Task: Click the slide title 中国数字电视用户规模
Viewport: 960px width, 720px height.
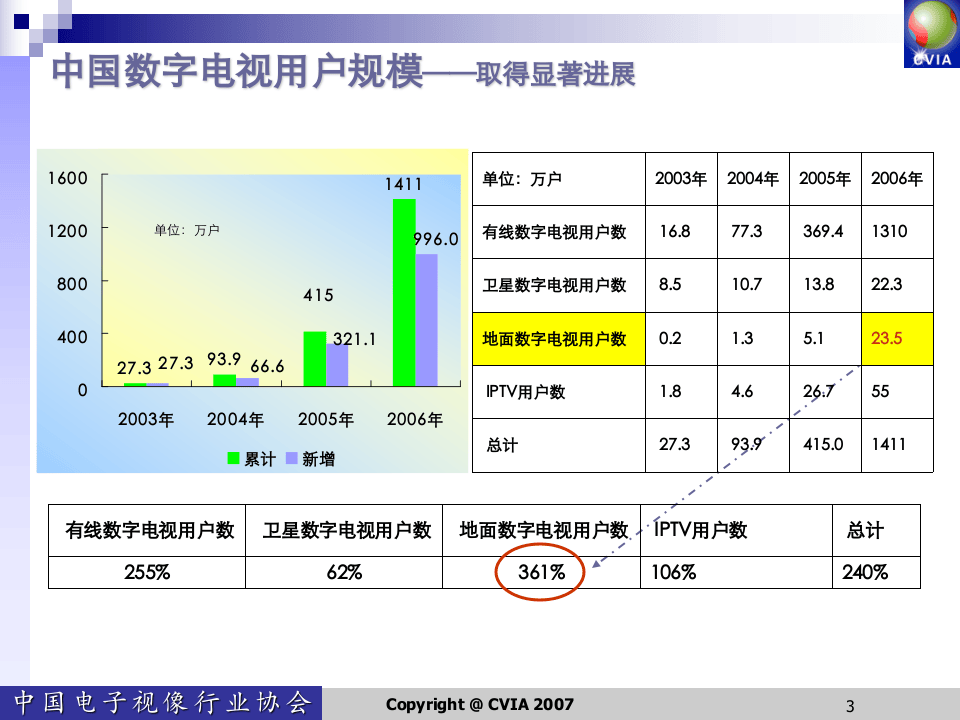Action: pyautogui.click(x=238, y=72)
